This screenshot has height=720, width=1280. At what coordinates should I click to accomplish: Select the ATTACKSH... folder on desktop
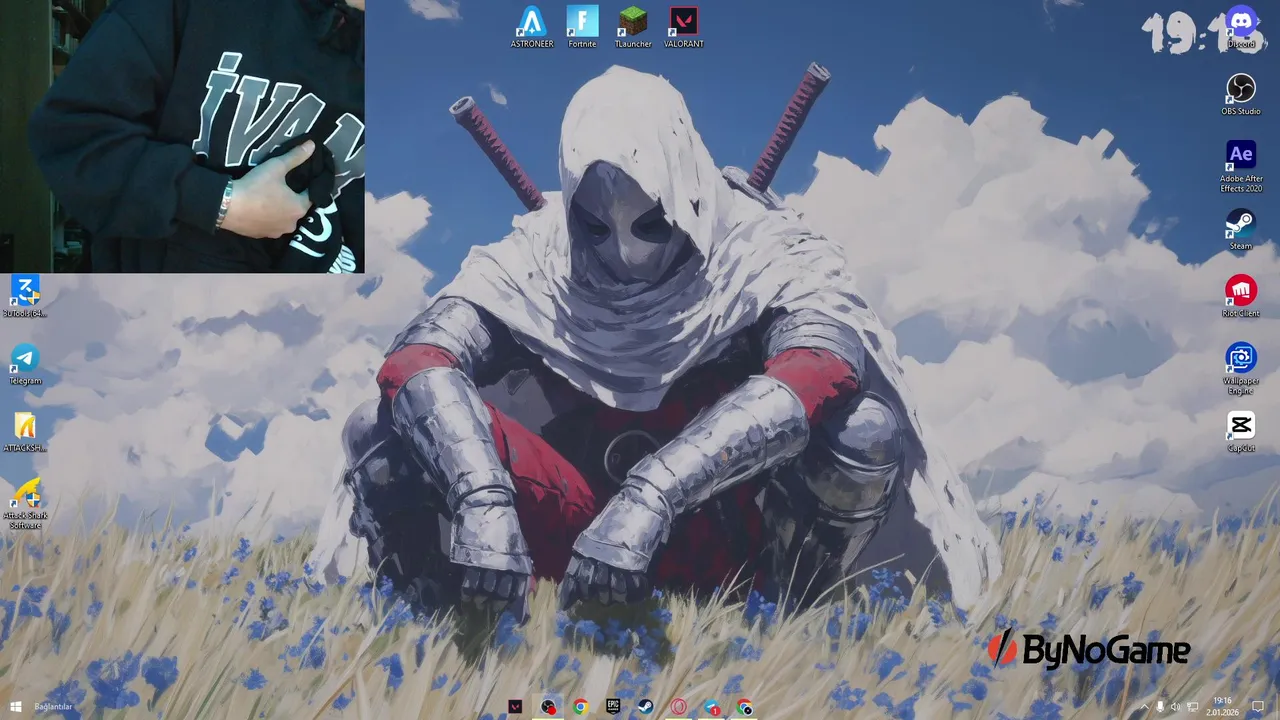[x=25, y=431]
